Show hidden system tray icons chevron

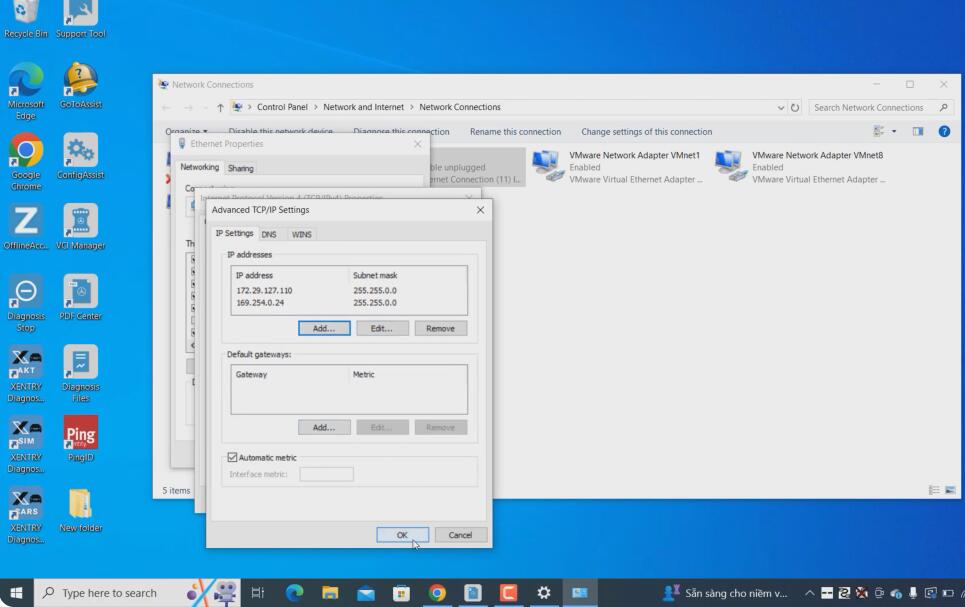pyautogui.click(x=809, y=593)
